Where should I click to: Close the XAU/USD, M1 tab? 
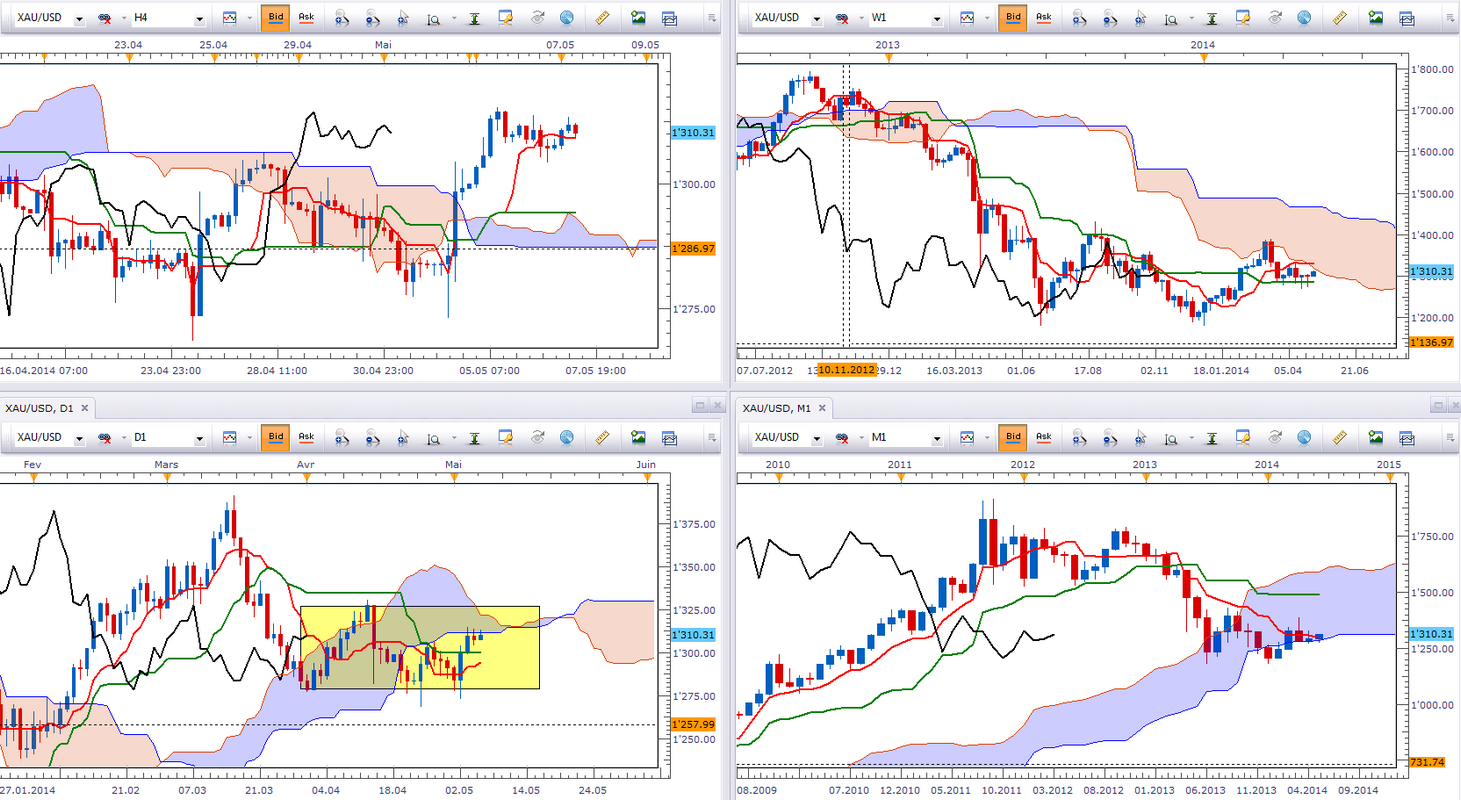[823, 407]
